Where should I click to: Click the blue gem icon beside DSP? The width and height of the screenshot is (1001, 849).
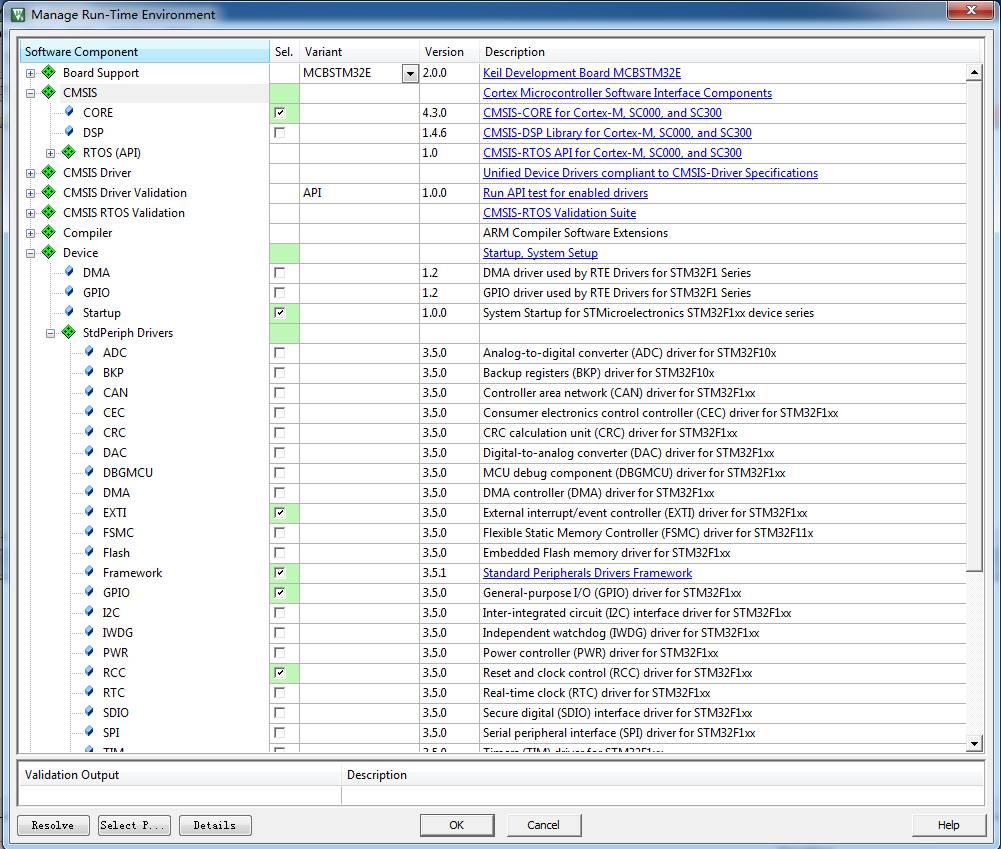(69, 131)
